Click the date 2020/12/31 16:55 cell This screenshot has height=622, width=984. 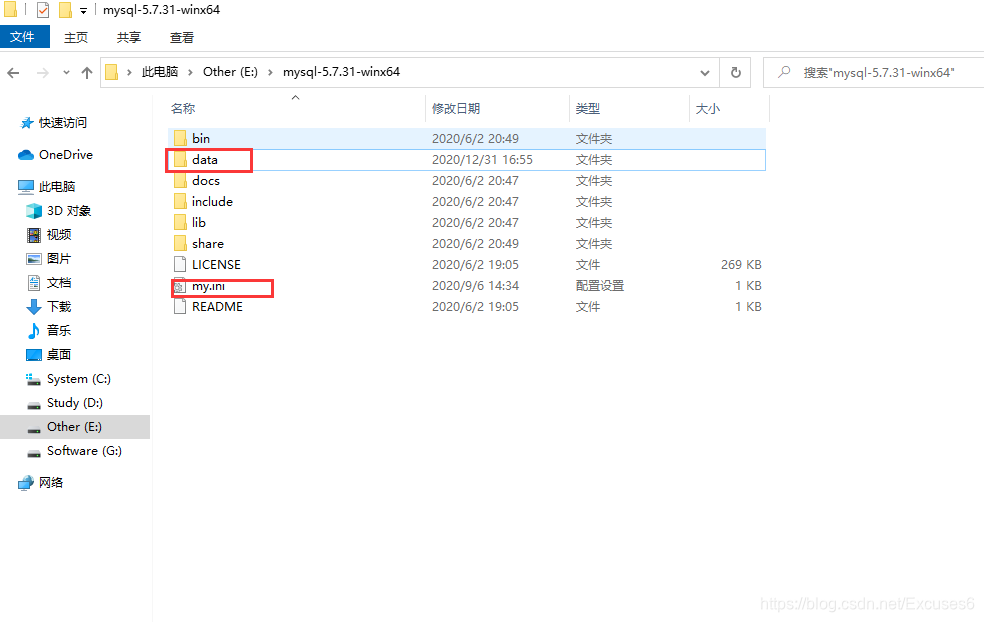(482, 160)
